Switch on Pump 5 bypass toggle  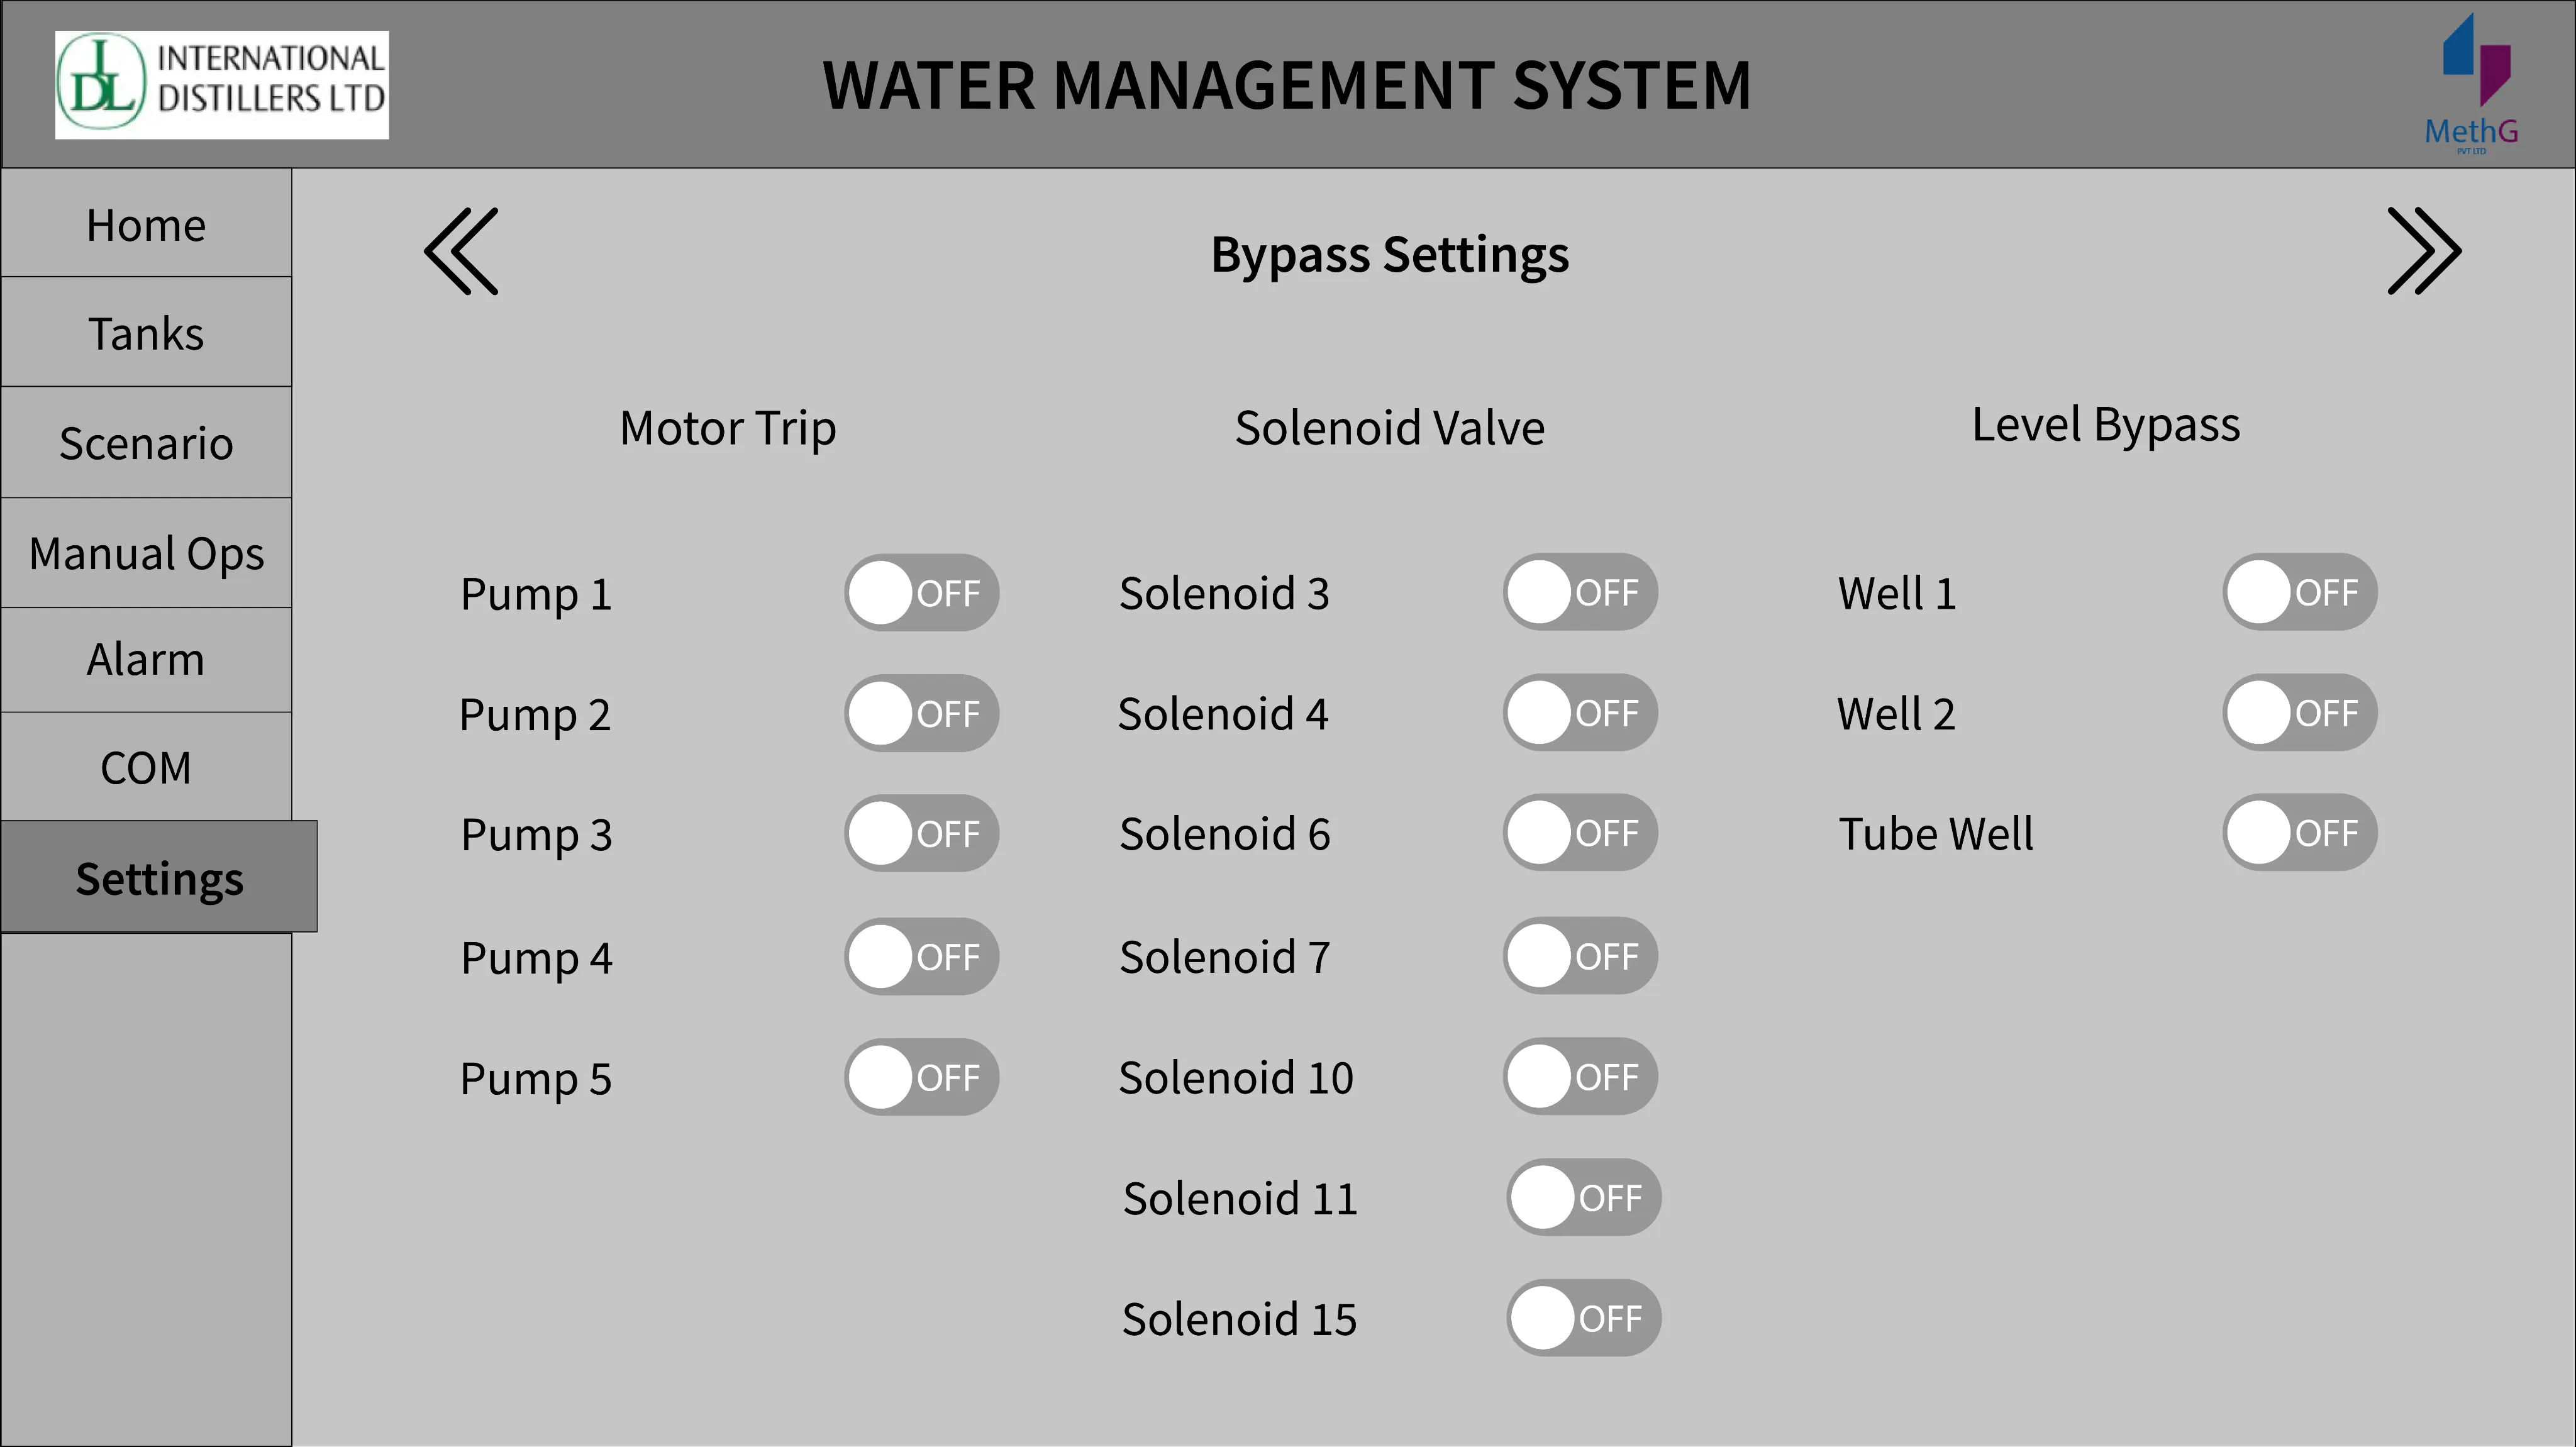[921, 1077]
